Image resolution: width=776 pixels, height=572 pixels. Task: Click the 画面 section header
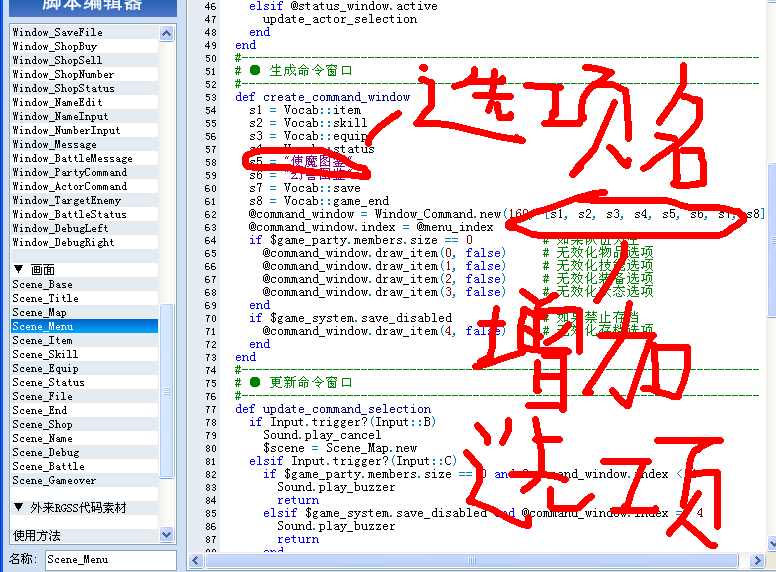(x=84, y=270)
